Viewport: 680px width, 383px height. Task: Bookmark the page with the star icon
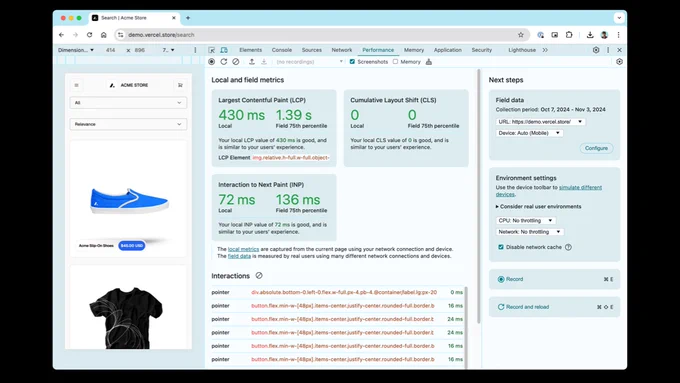[521, 35]
